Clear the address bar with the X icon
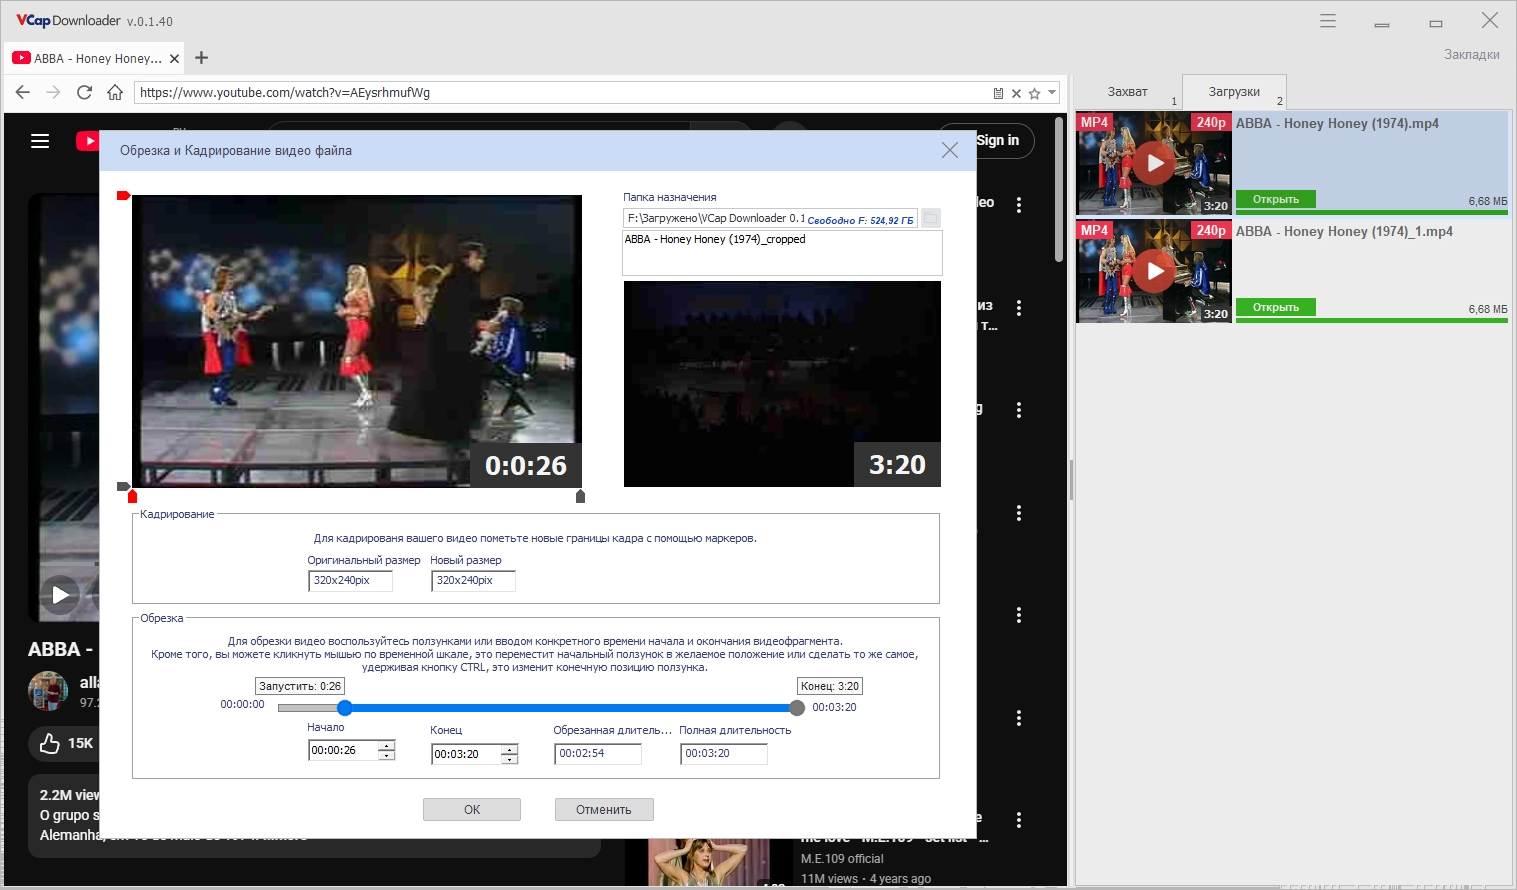 1016,93
